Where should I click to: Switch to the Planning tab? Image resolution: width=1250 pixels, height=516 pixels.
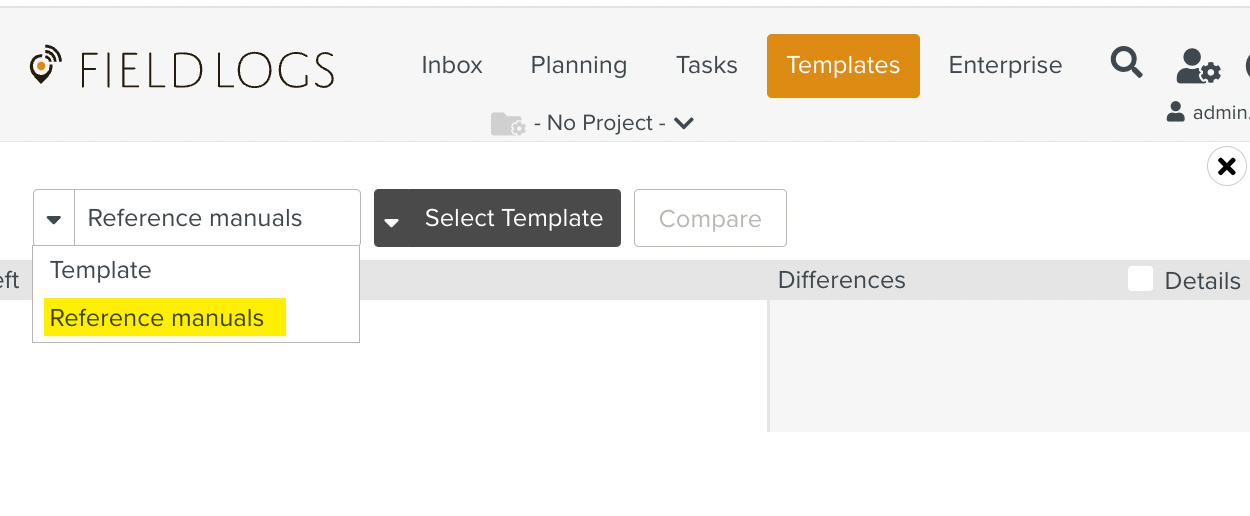[x=579, y=66]
